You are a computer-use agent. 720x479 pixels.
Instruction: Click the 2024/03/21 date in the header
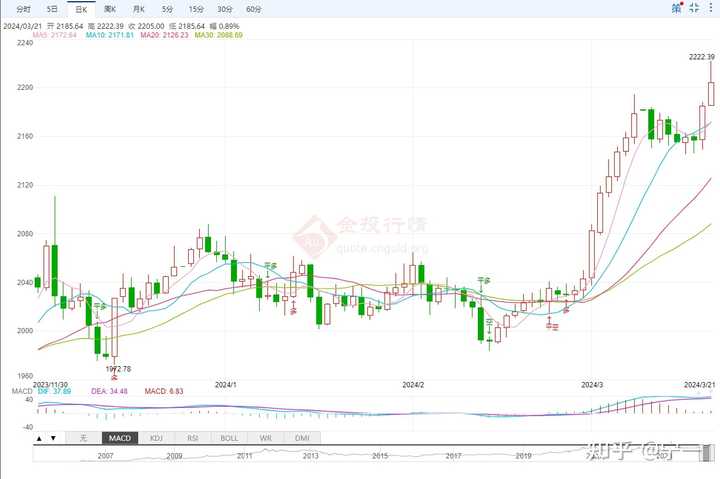coord(21,26)
